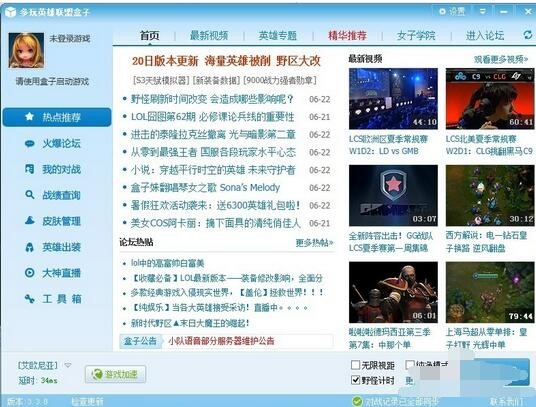Click the 战绩查询 magnifier icon
Viewport: 536px width, 407px height.
coord(30,195)
